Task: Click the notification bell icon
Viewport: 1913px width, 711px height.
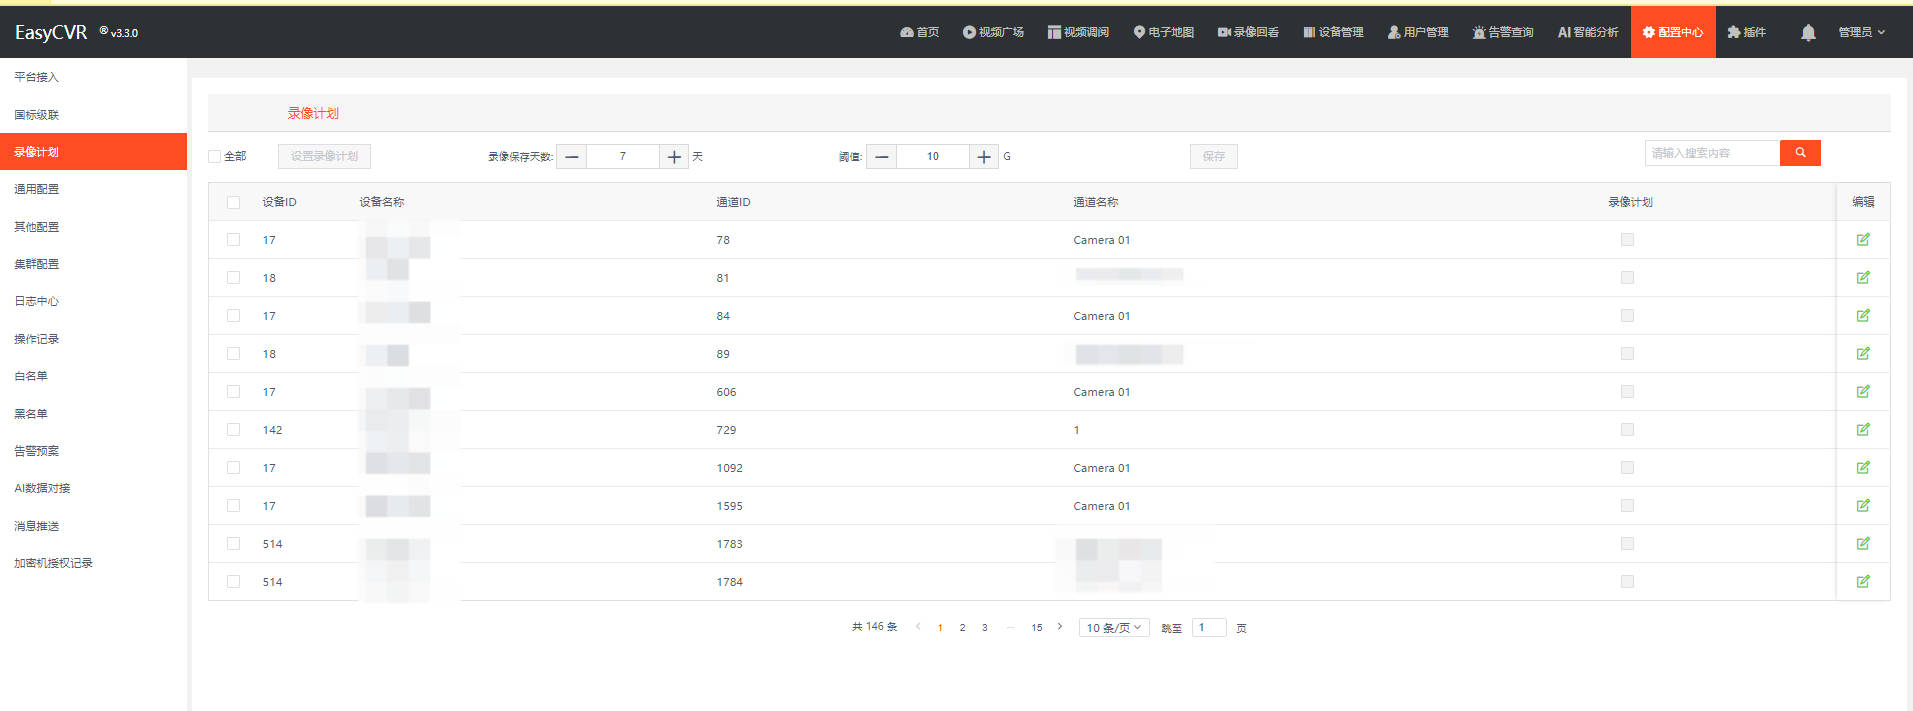Action: 1807,33
